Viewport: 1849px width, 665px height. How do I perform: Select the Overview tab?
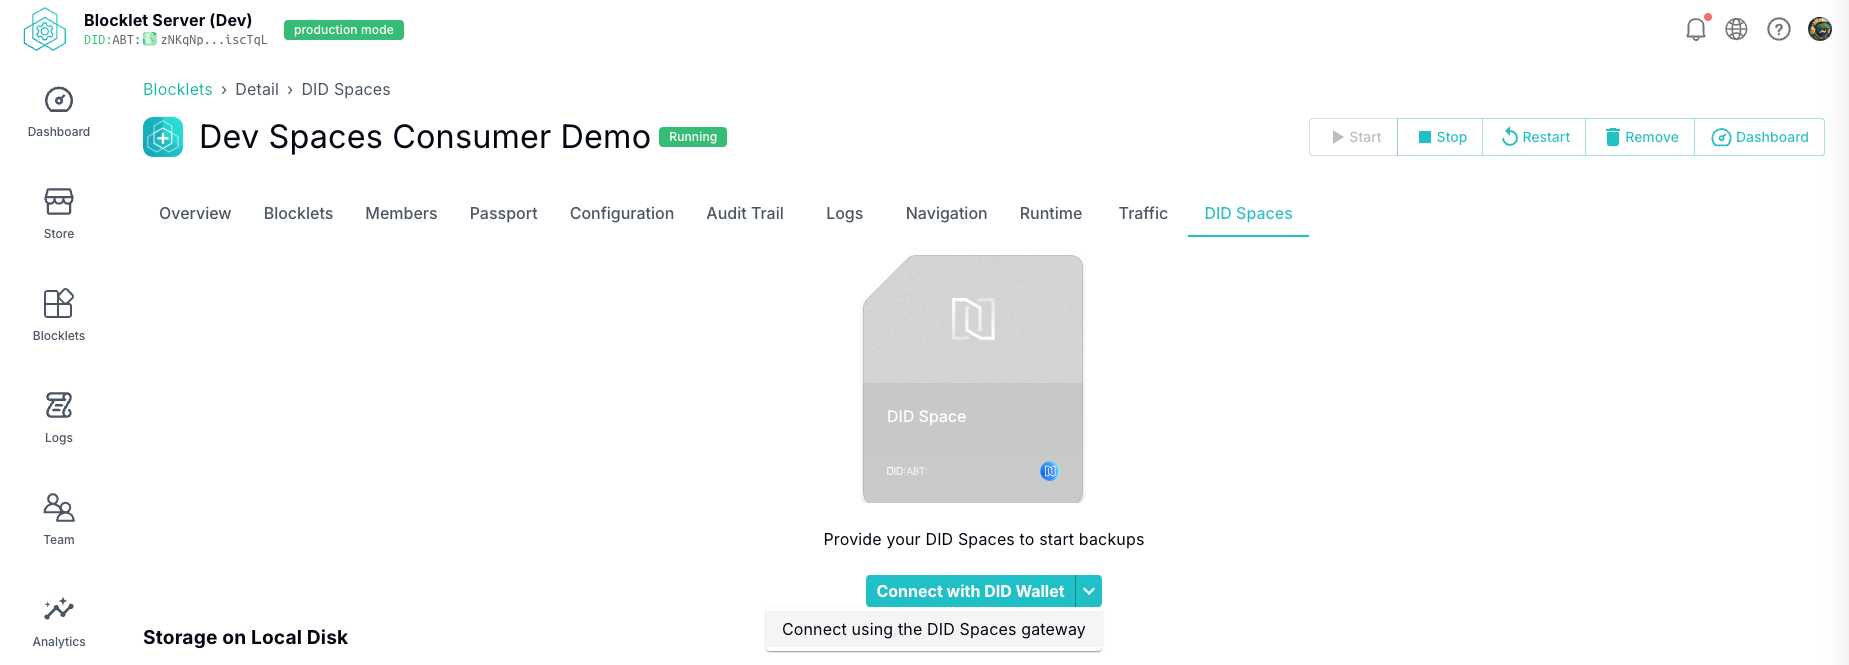point(195,213)
